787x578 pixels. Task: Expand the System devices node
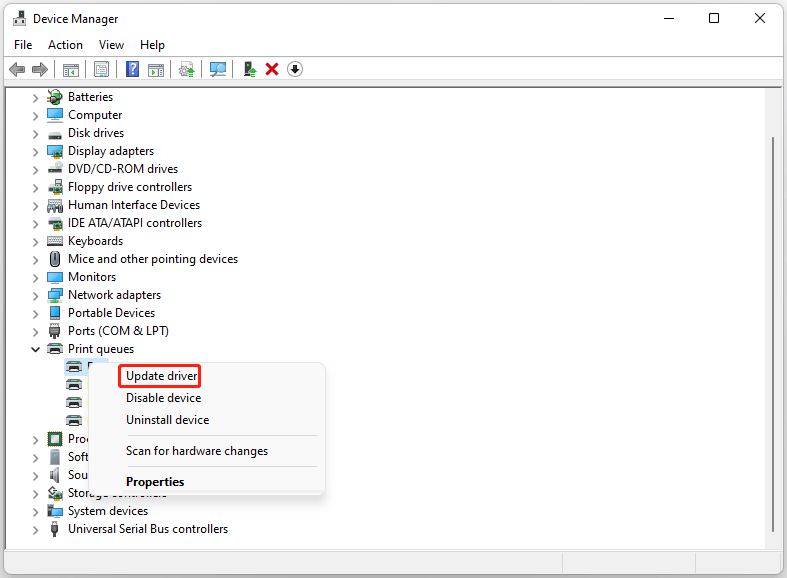point(35,512)
